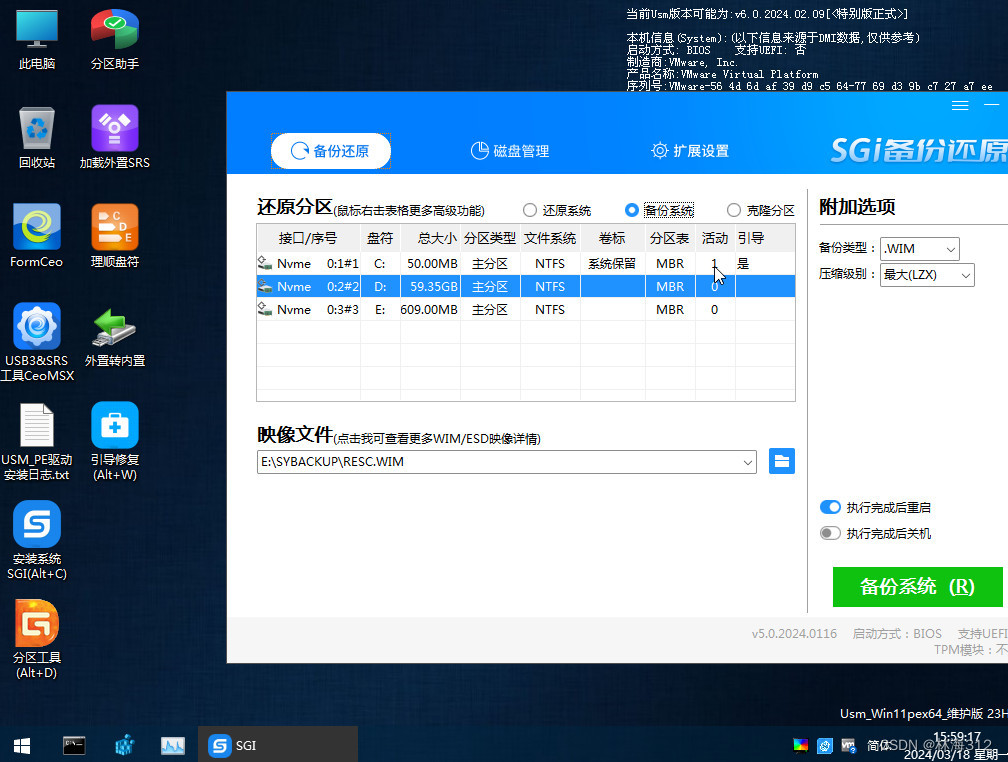Click the 分区表 column header
Screen dimensions: 1008x762
pyautogui.click(x=670, y=238)
